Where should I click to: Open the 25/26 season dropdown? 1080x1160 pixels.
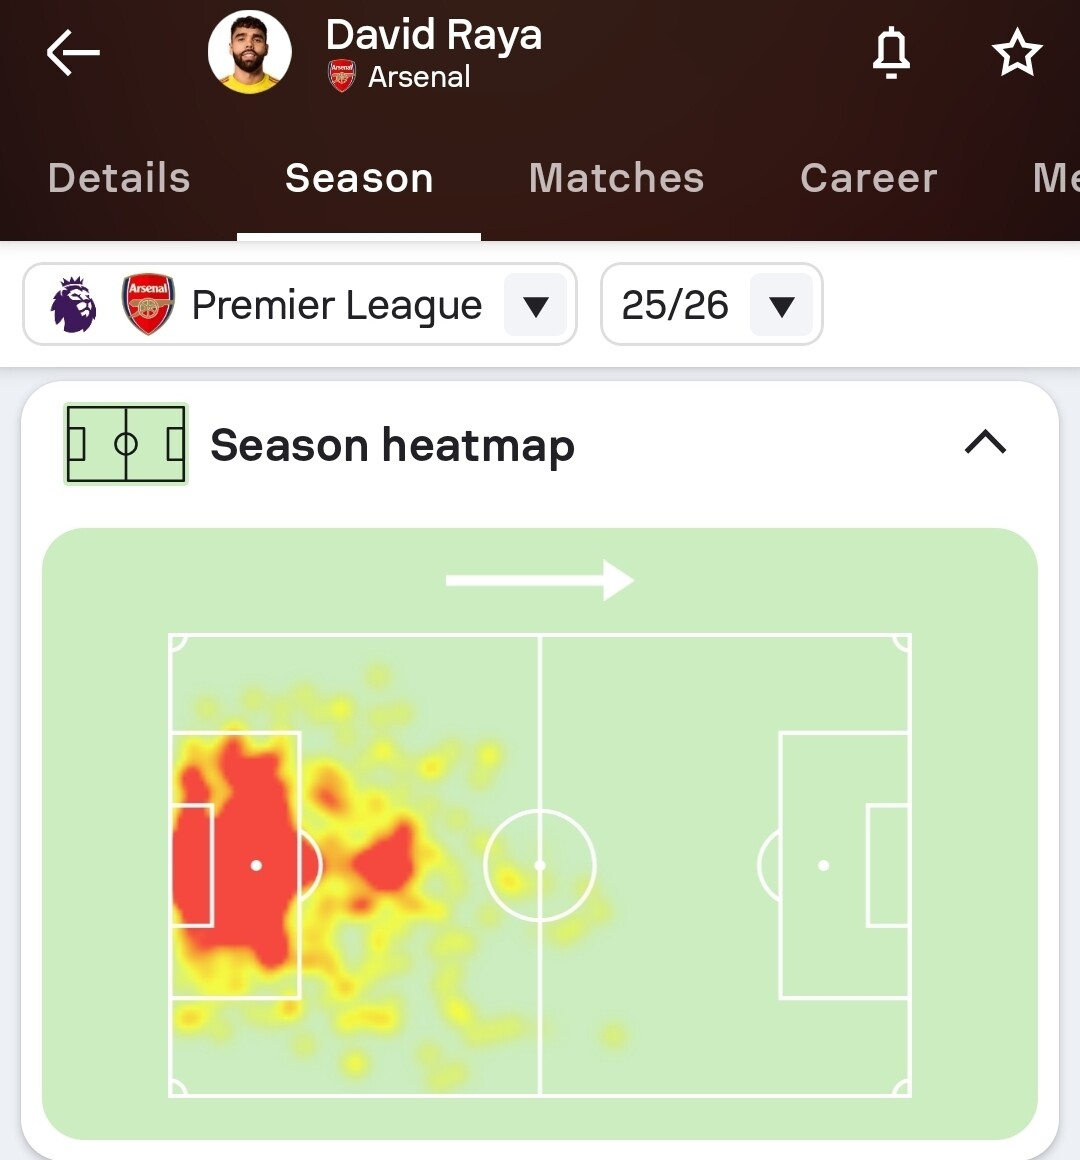781,305
